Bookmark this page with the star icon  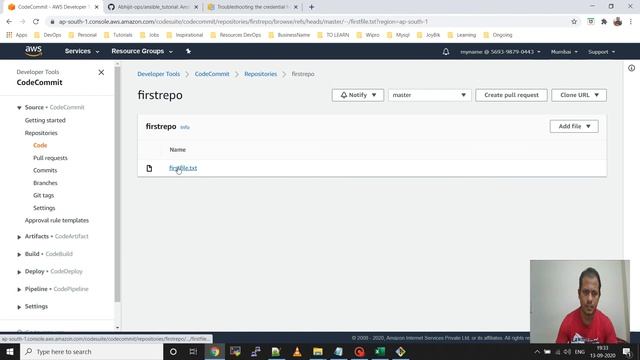click(574, 22)
